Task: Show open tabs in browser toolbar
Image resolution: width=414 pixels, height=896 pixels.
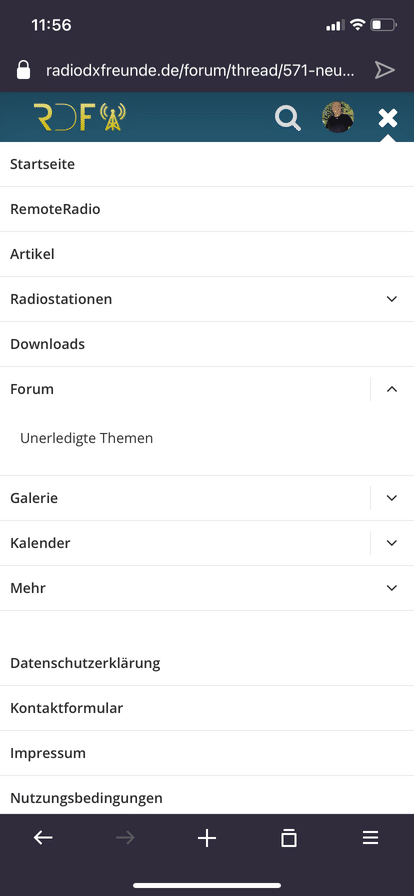Action: coord(289,838)
